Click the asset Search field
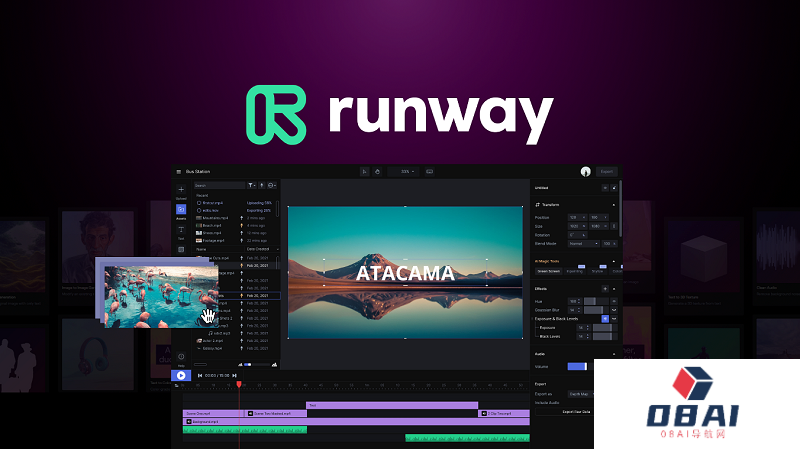 click(218, 185)
